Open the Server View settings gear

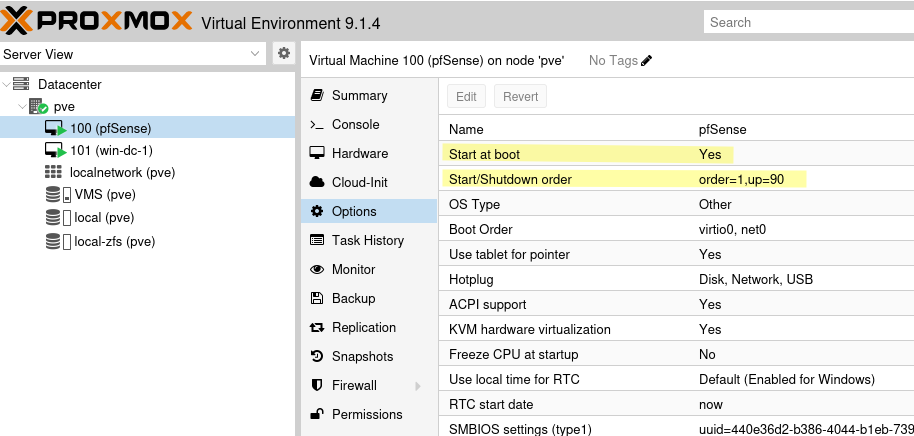[x=284, y=54]
